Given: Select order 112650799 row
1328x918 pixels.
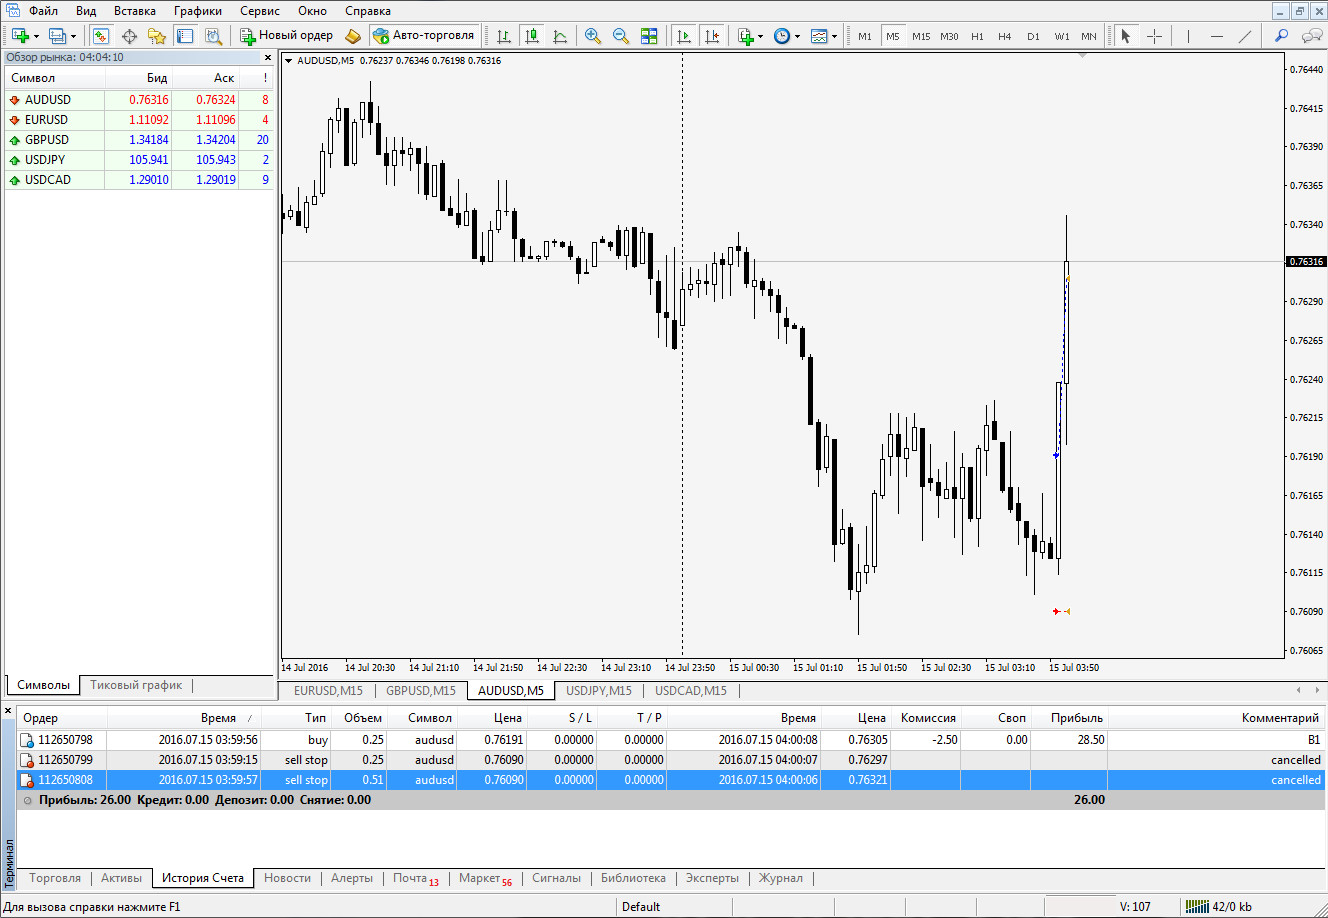Looking at the screenshot, I should [671, 760].
